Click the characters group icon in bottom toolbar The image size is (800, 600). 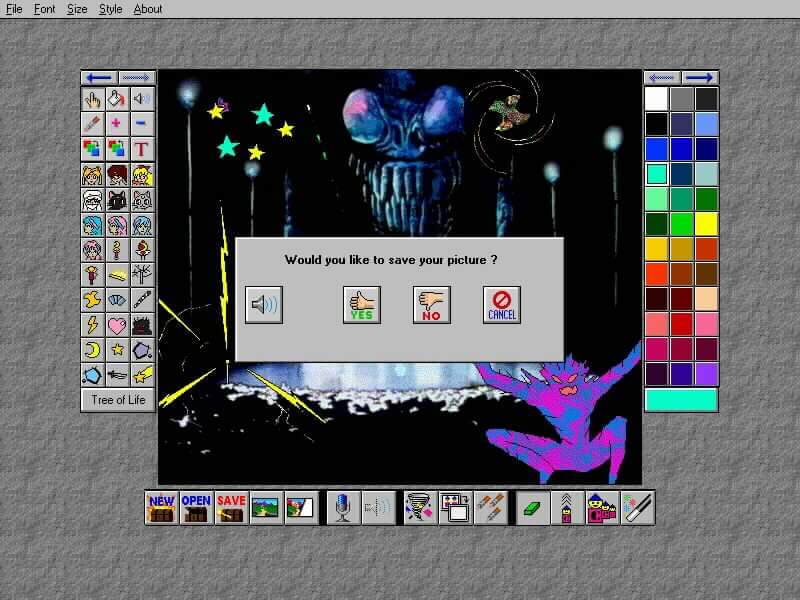click(x=603, y=508)
